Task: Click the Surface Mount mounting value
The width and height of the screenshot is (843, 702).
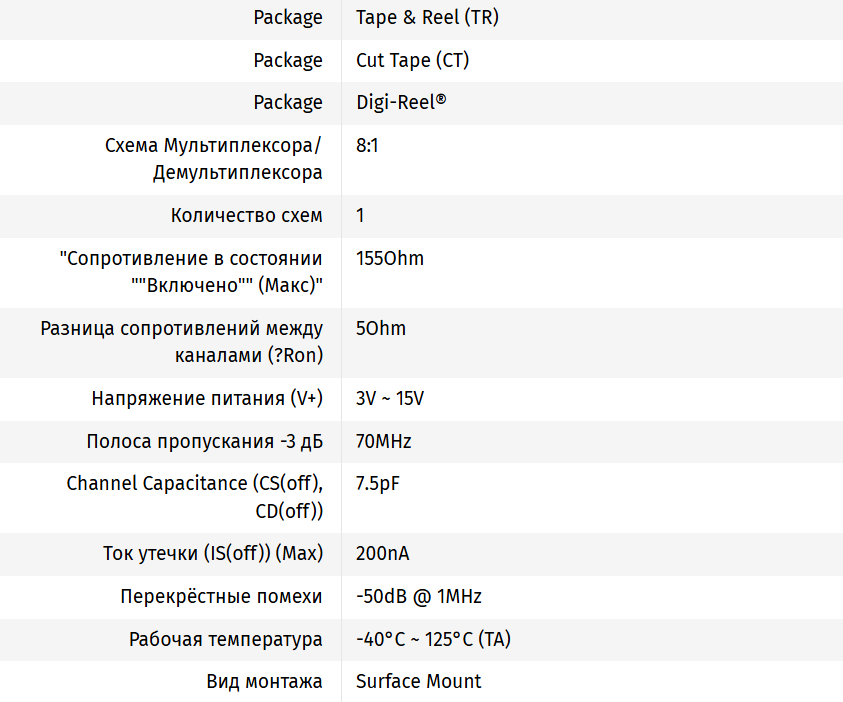Action: (418, 681)
